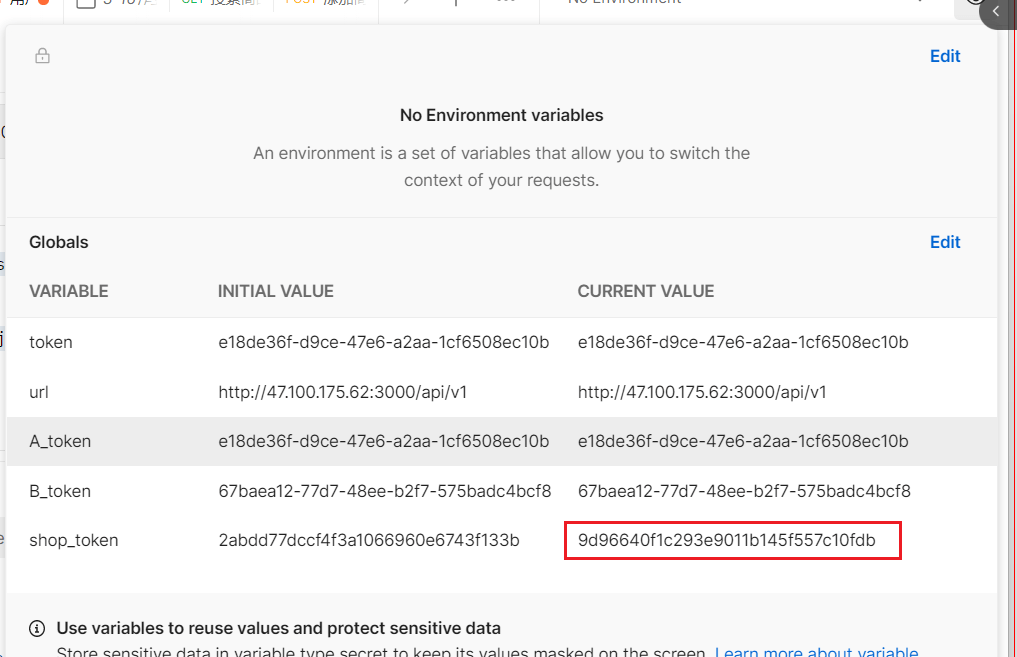Click the Globals section heading
This screenshot has width=1017, height=657.
59,242
